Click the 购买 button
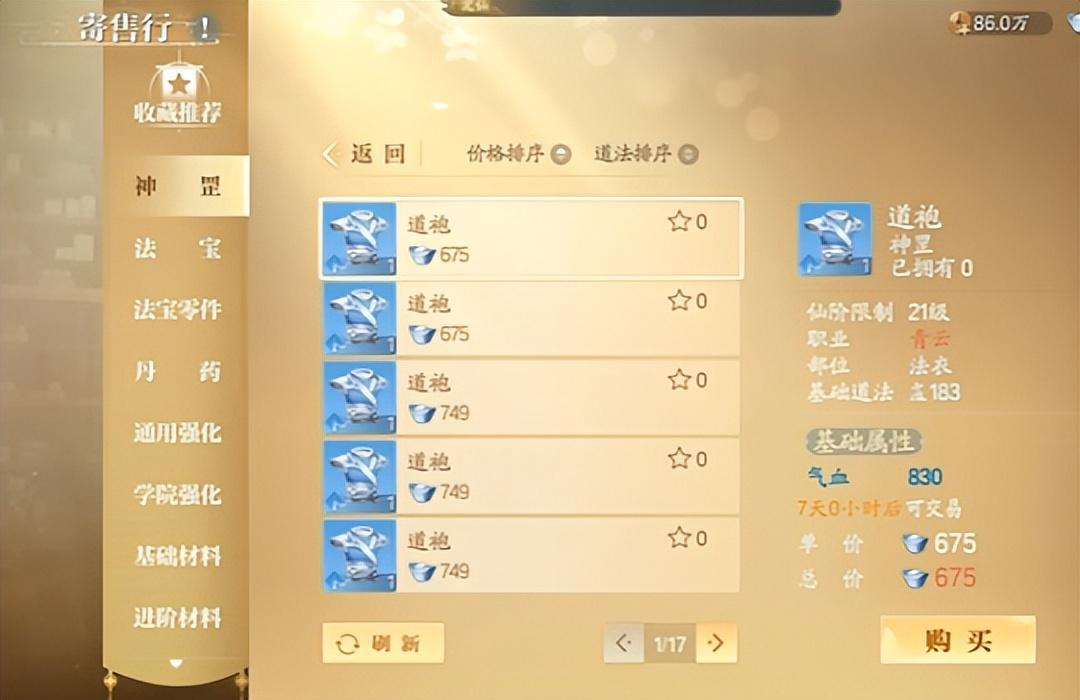This screenshot has height=700, width=1080. coord(958,640)
